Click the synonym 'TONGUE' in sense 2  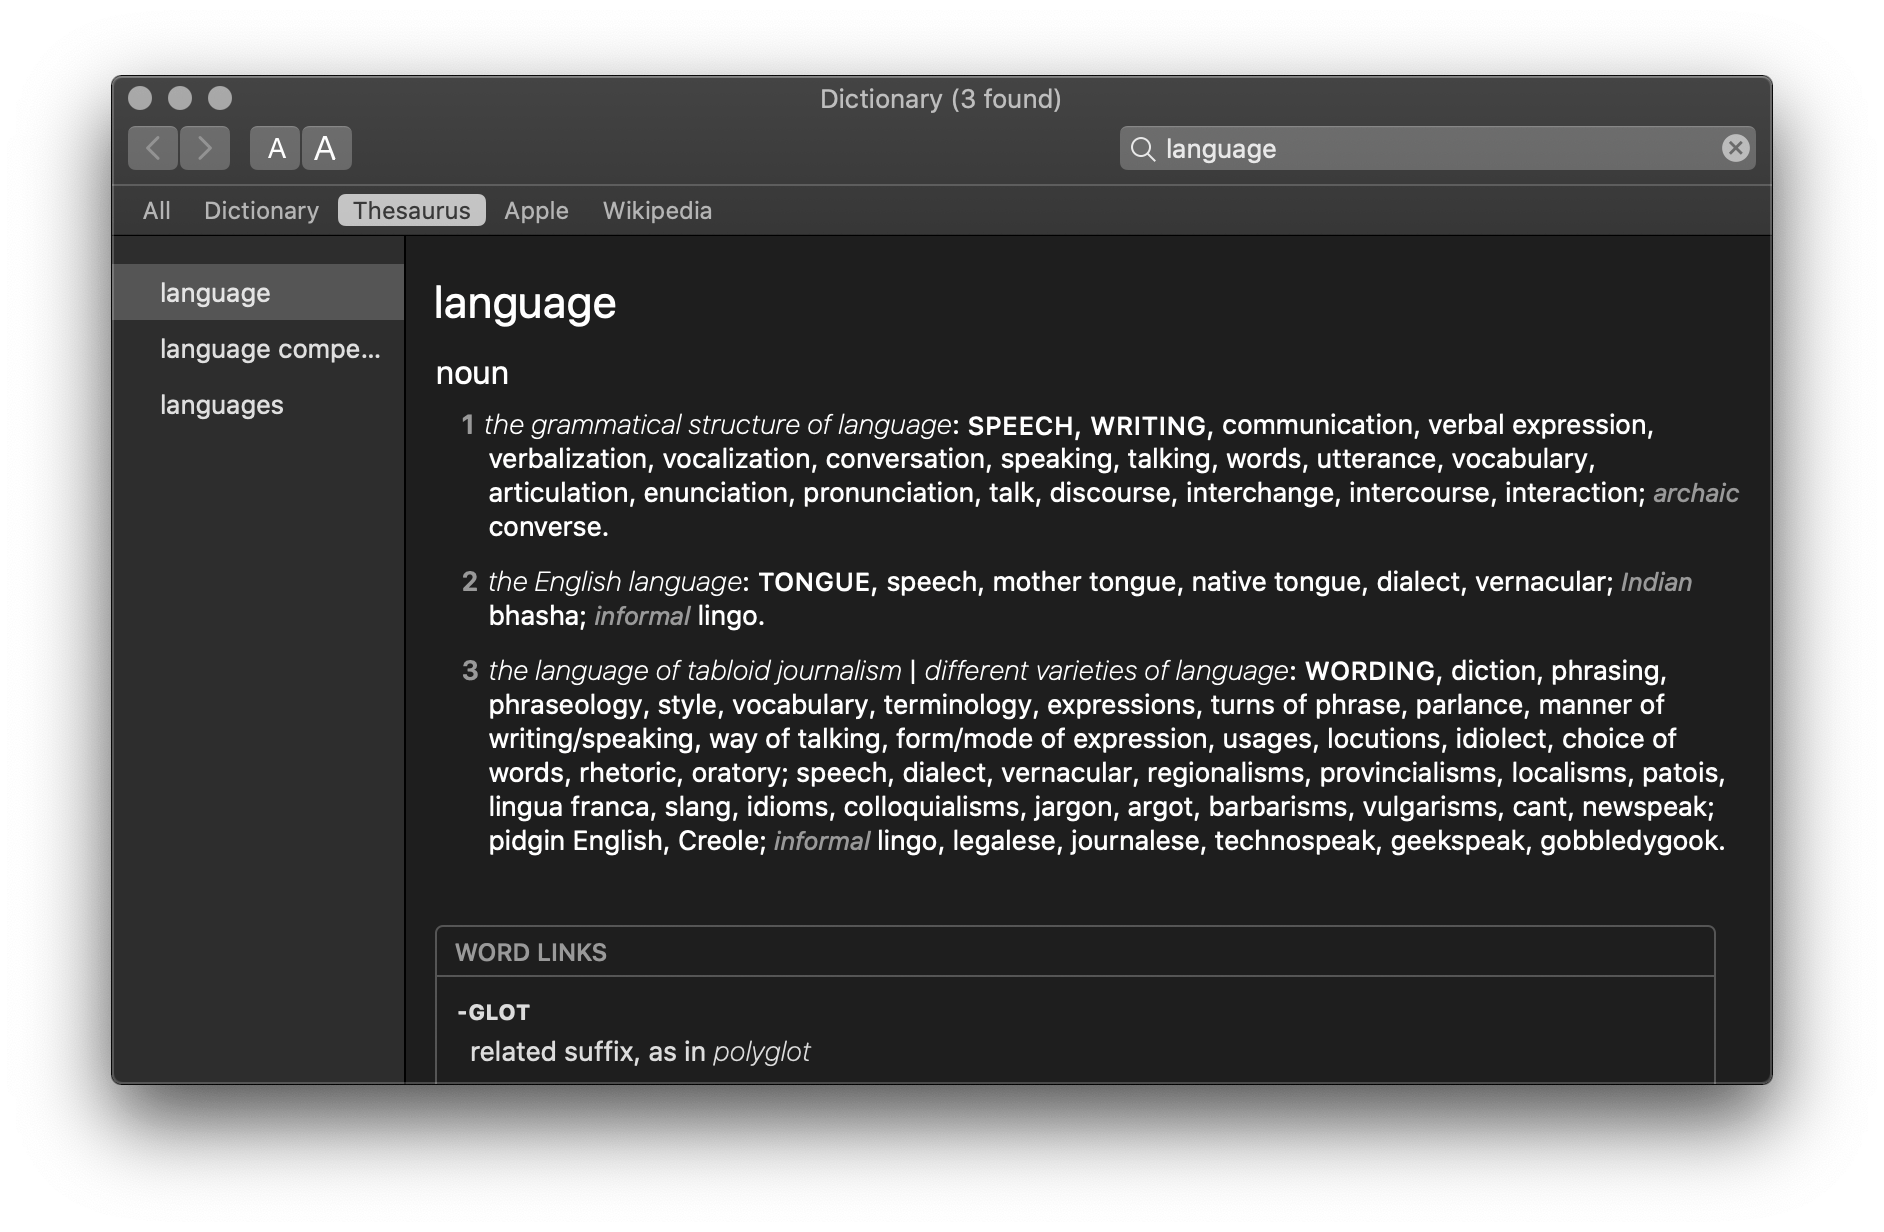click(812, 581)
